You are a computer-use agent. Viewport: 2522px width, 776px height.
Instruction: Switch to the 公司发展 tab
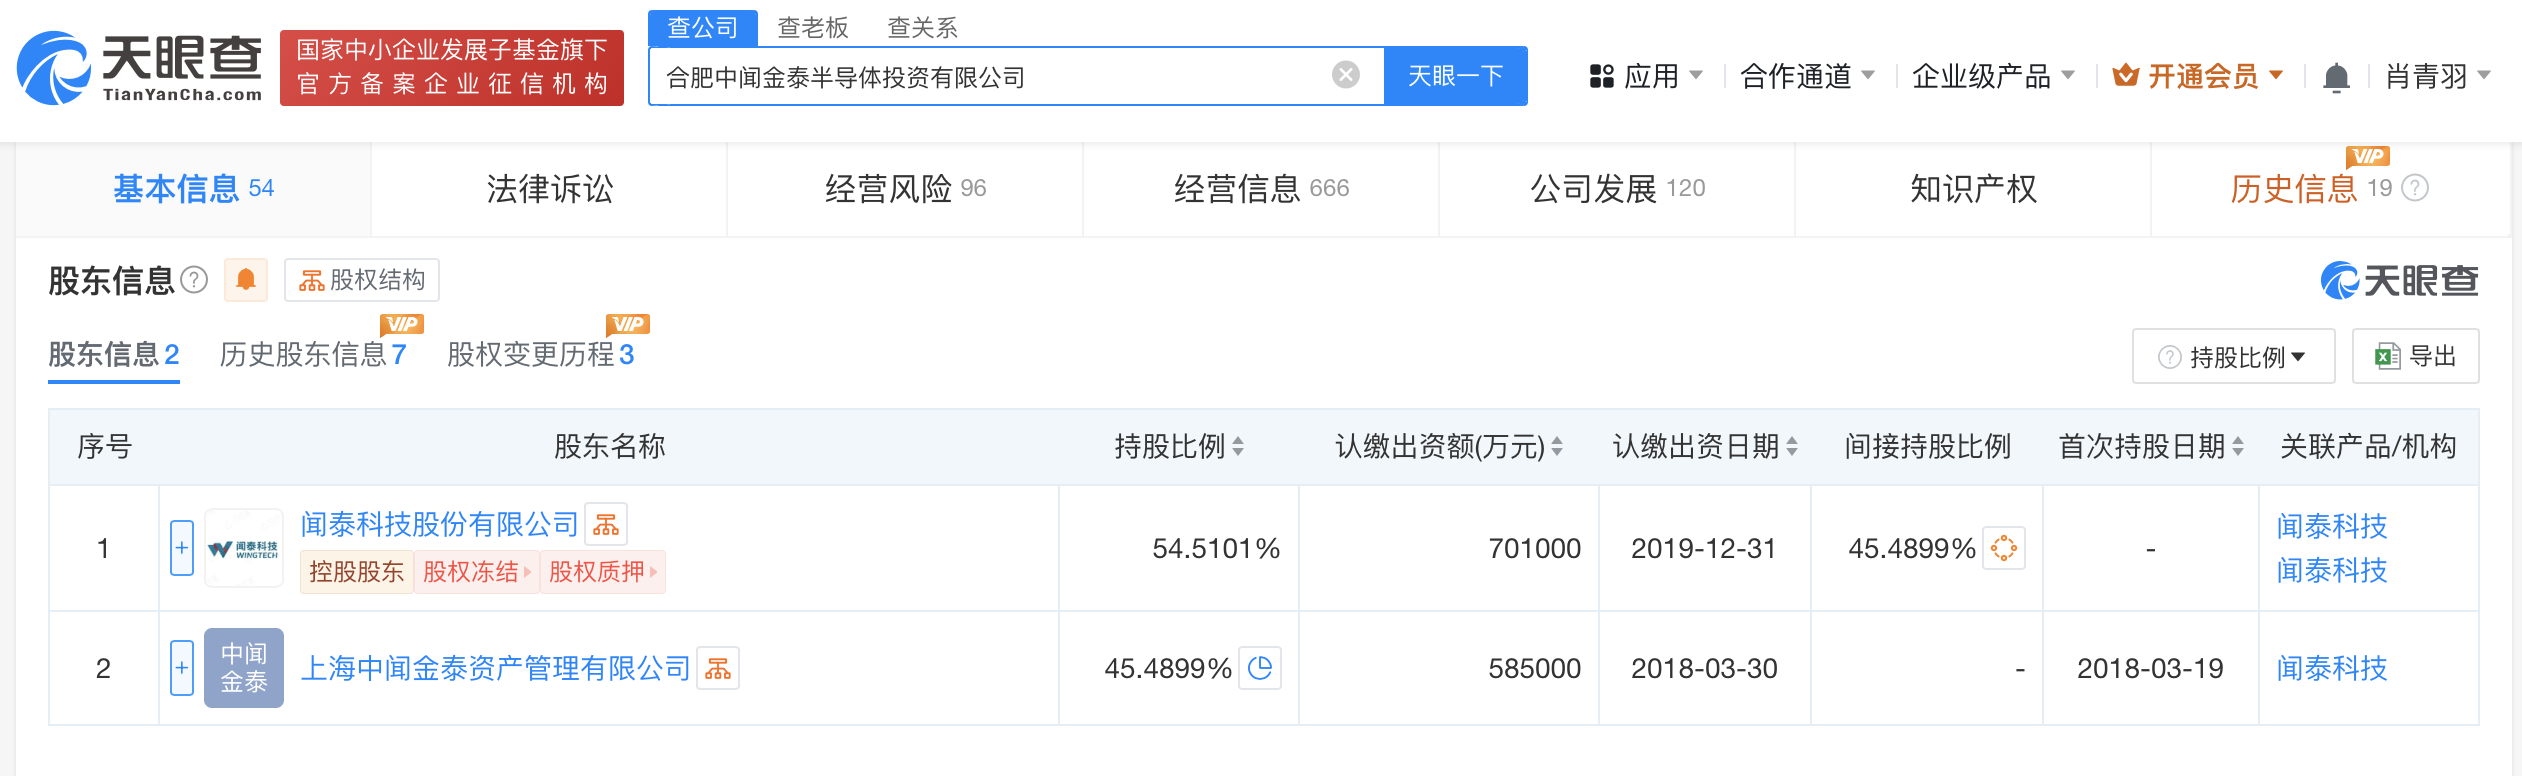click(1618, 189)
